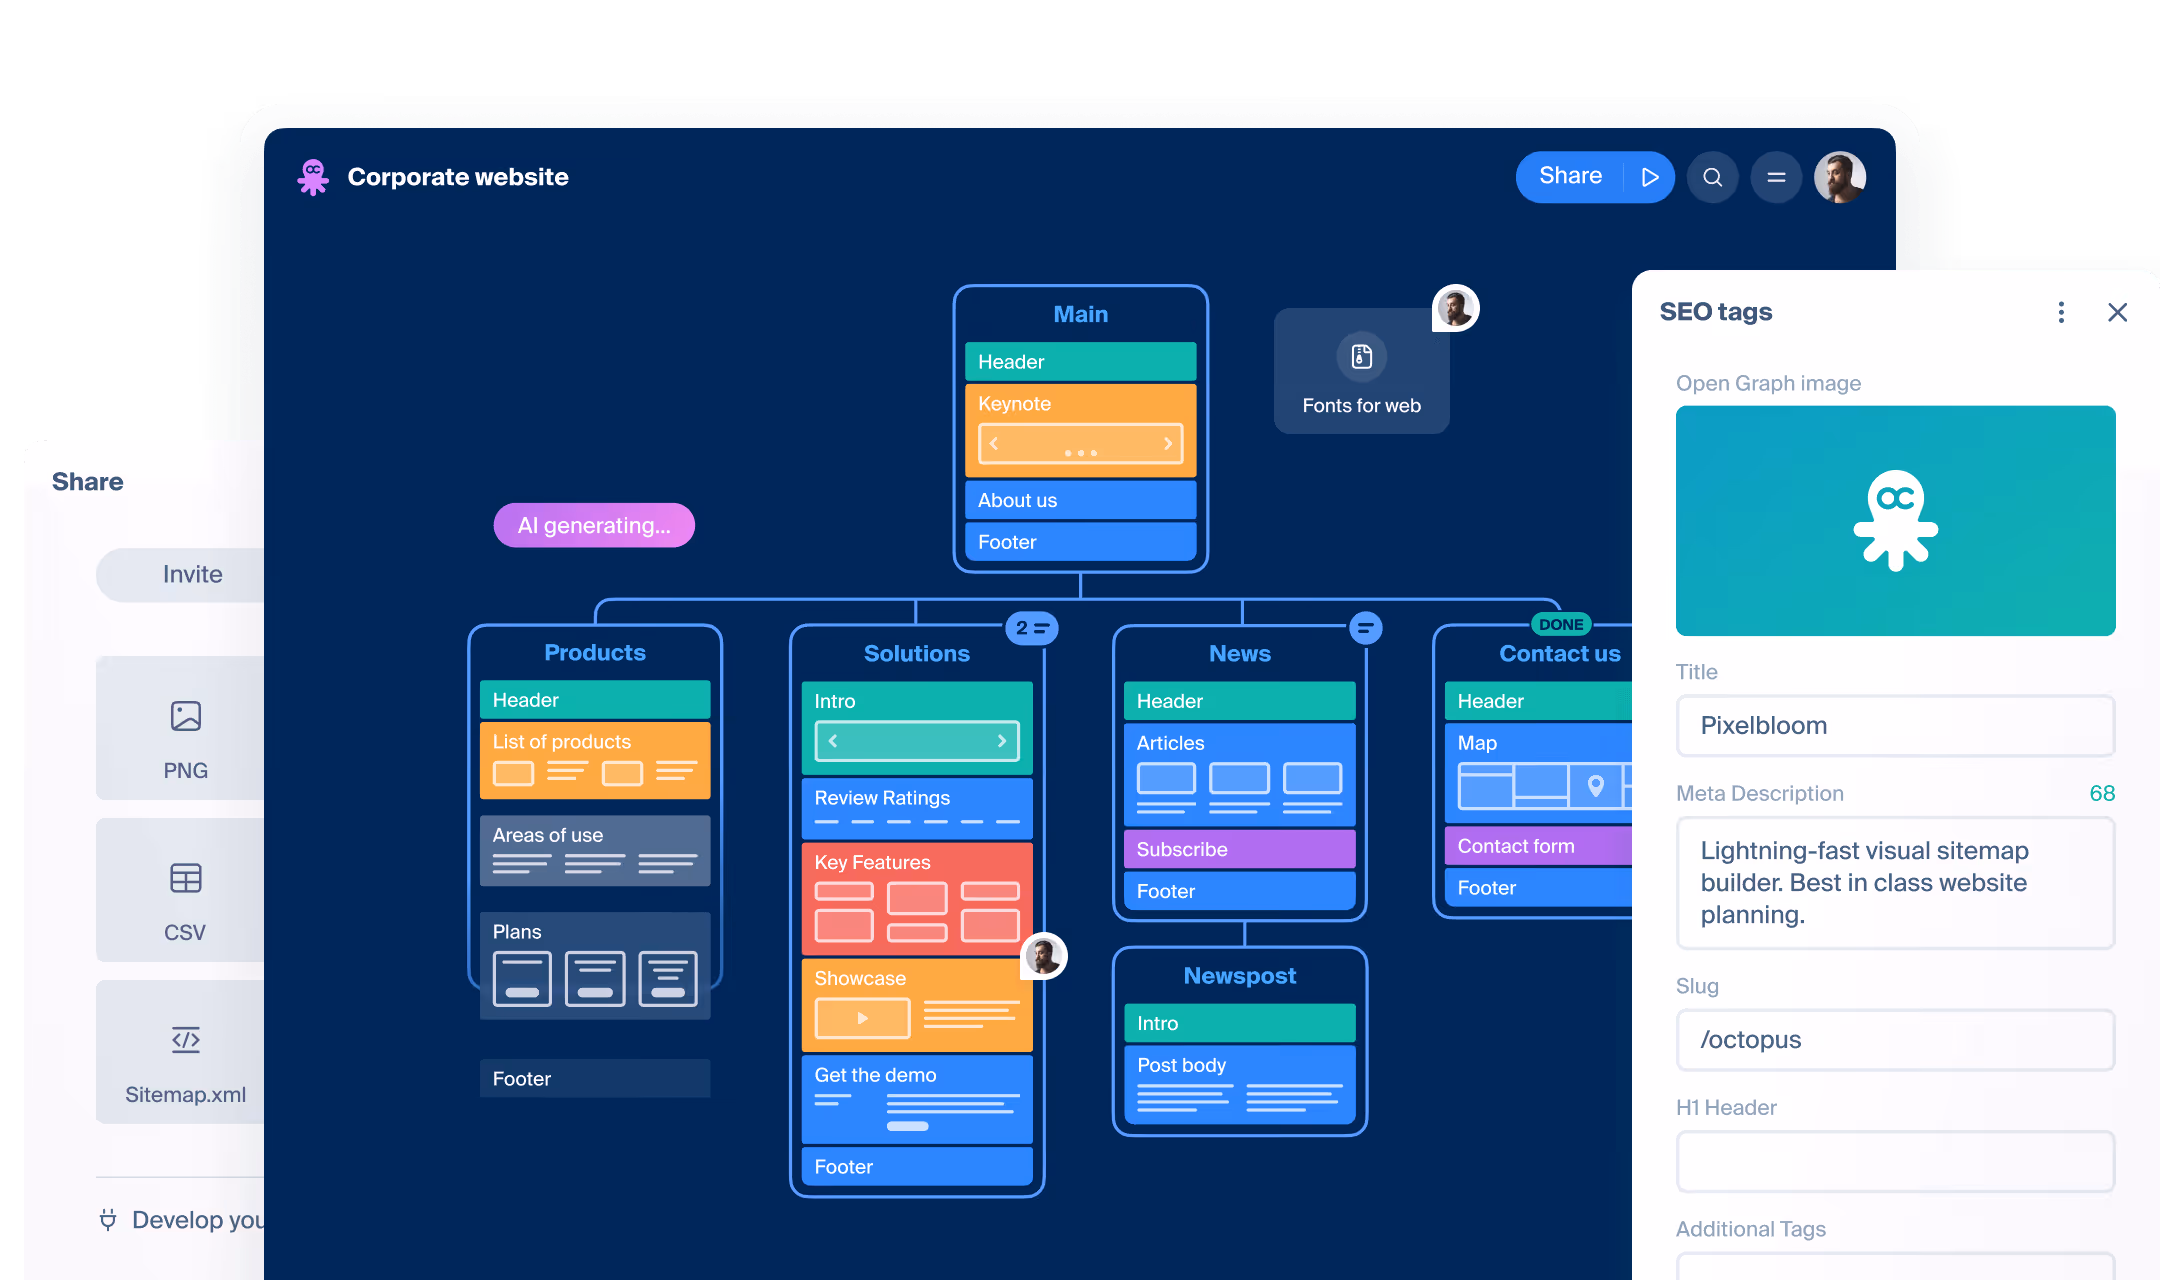
Task: Open the notes badge on the News page
Action: (1366, 628)
